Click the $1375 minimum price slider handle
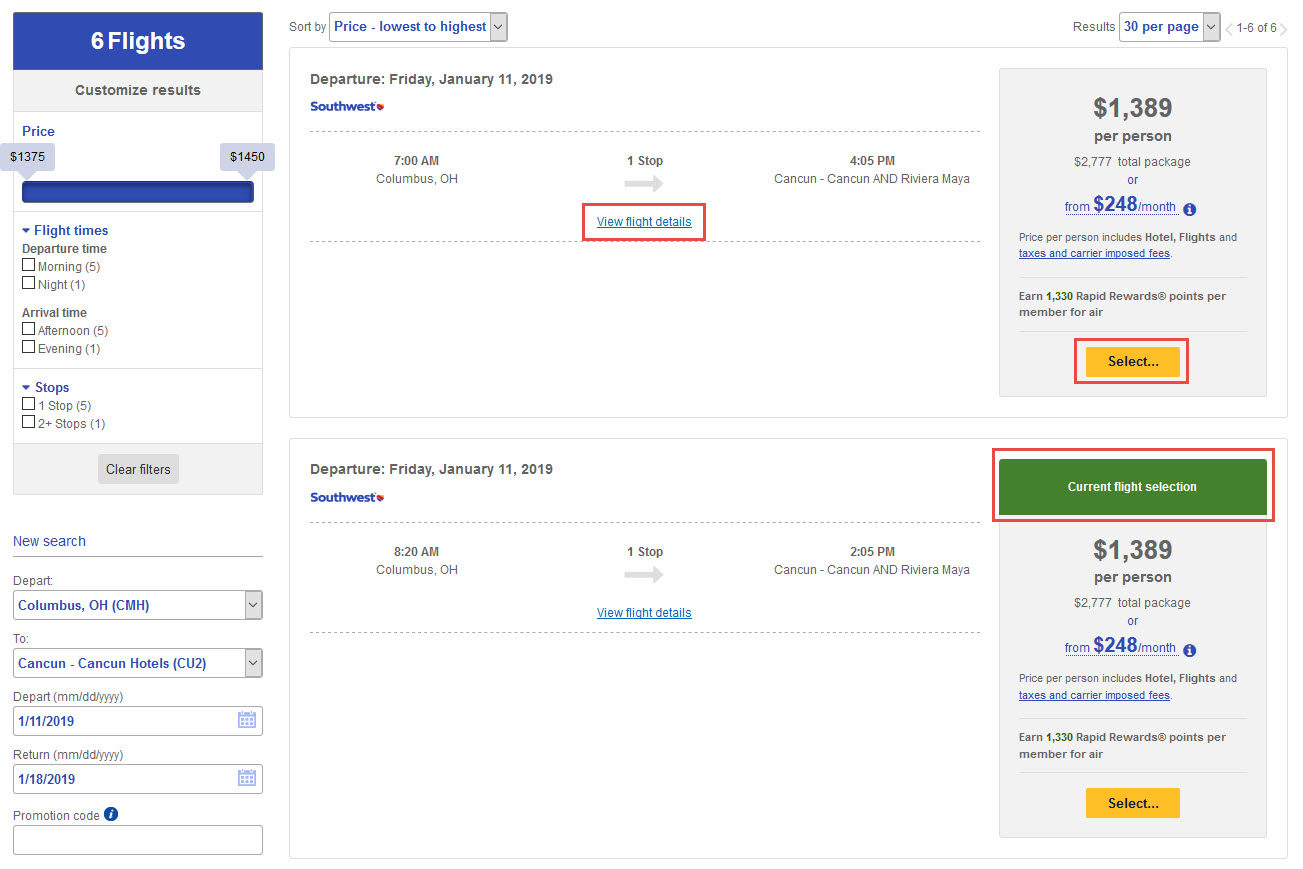1303x869 pixels. (28, 157)
